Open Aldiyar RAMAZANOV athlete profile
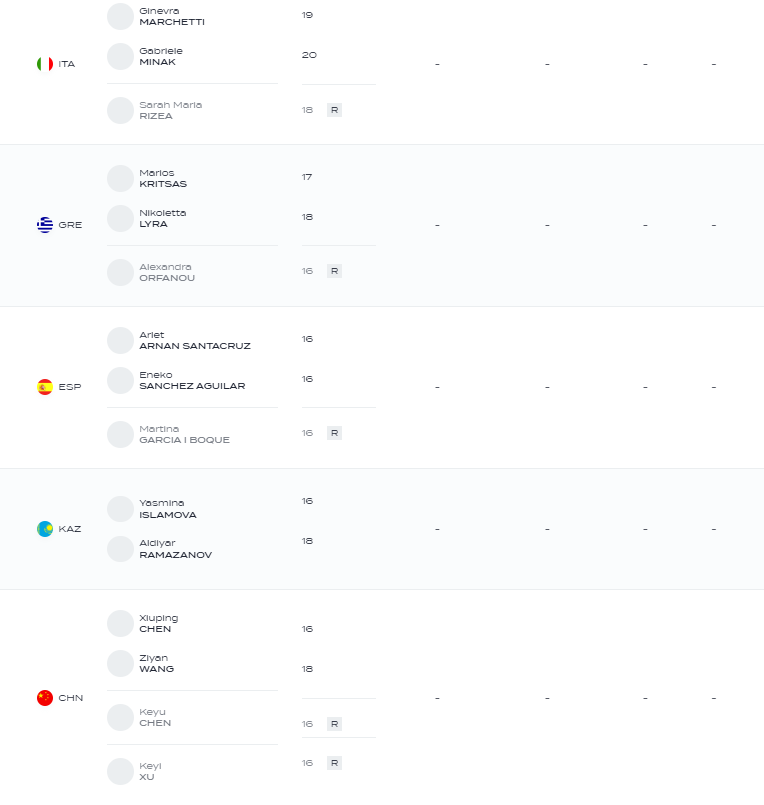 [x=175, y=549]
